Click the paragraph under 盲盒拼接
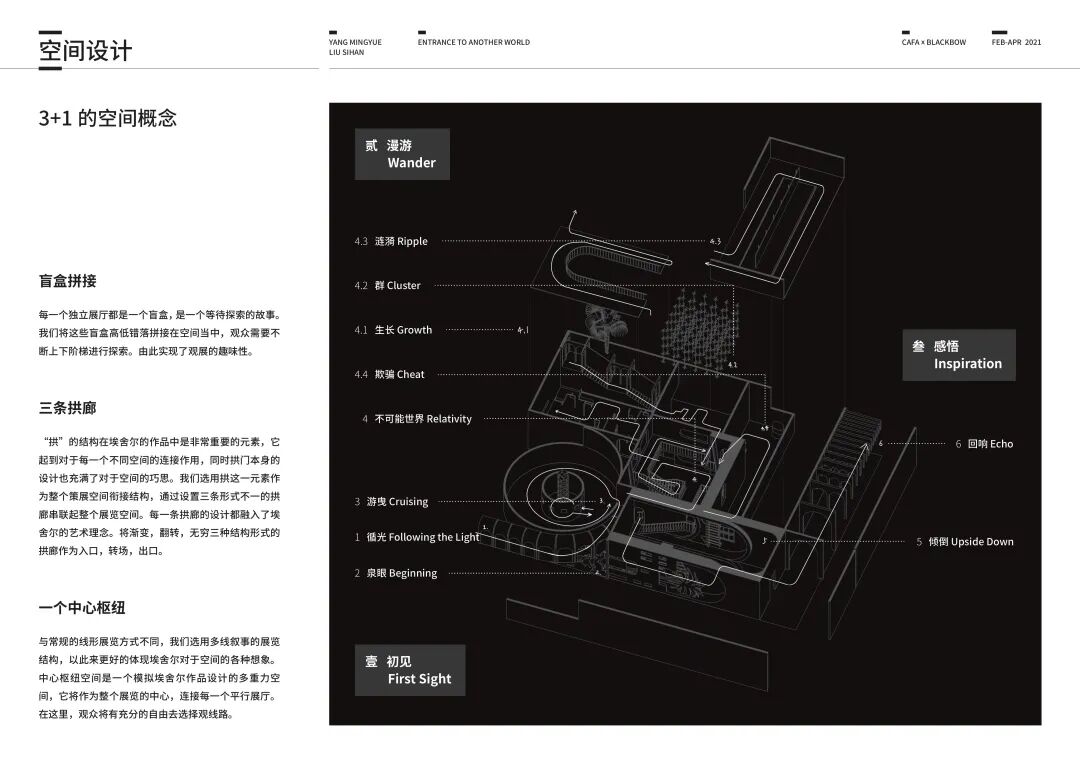Screen dimensions: 1080x764 160,333
